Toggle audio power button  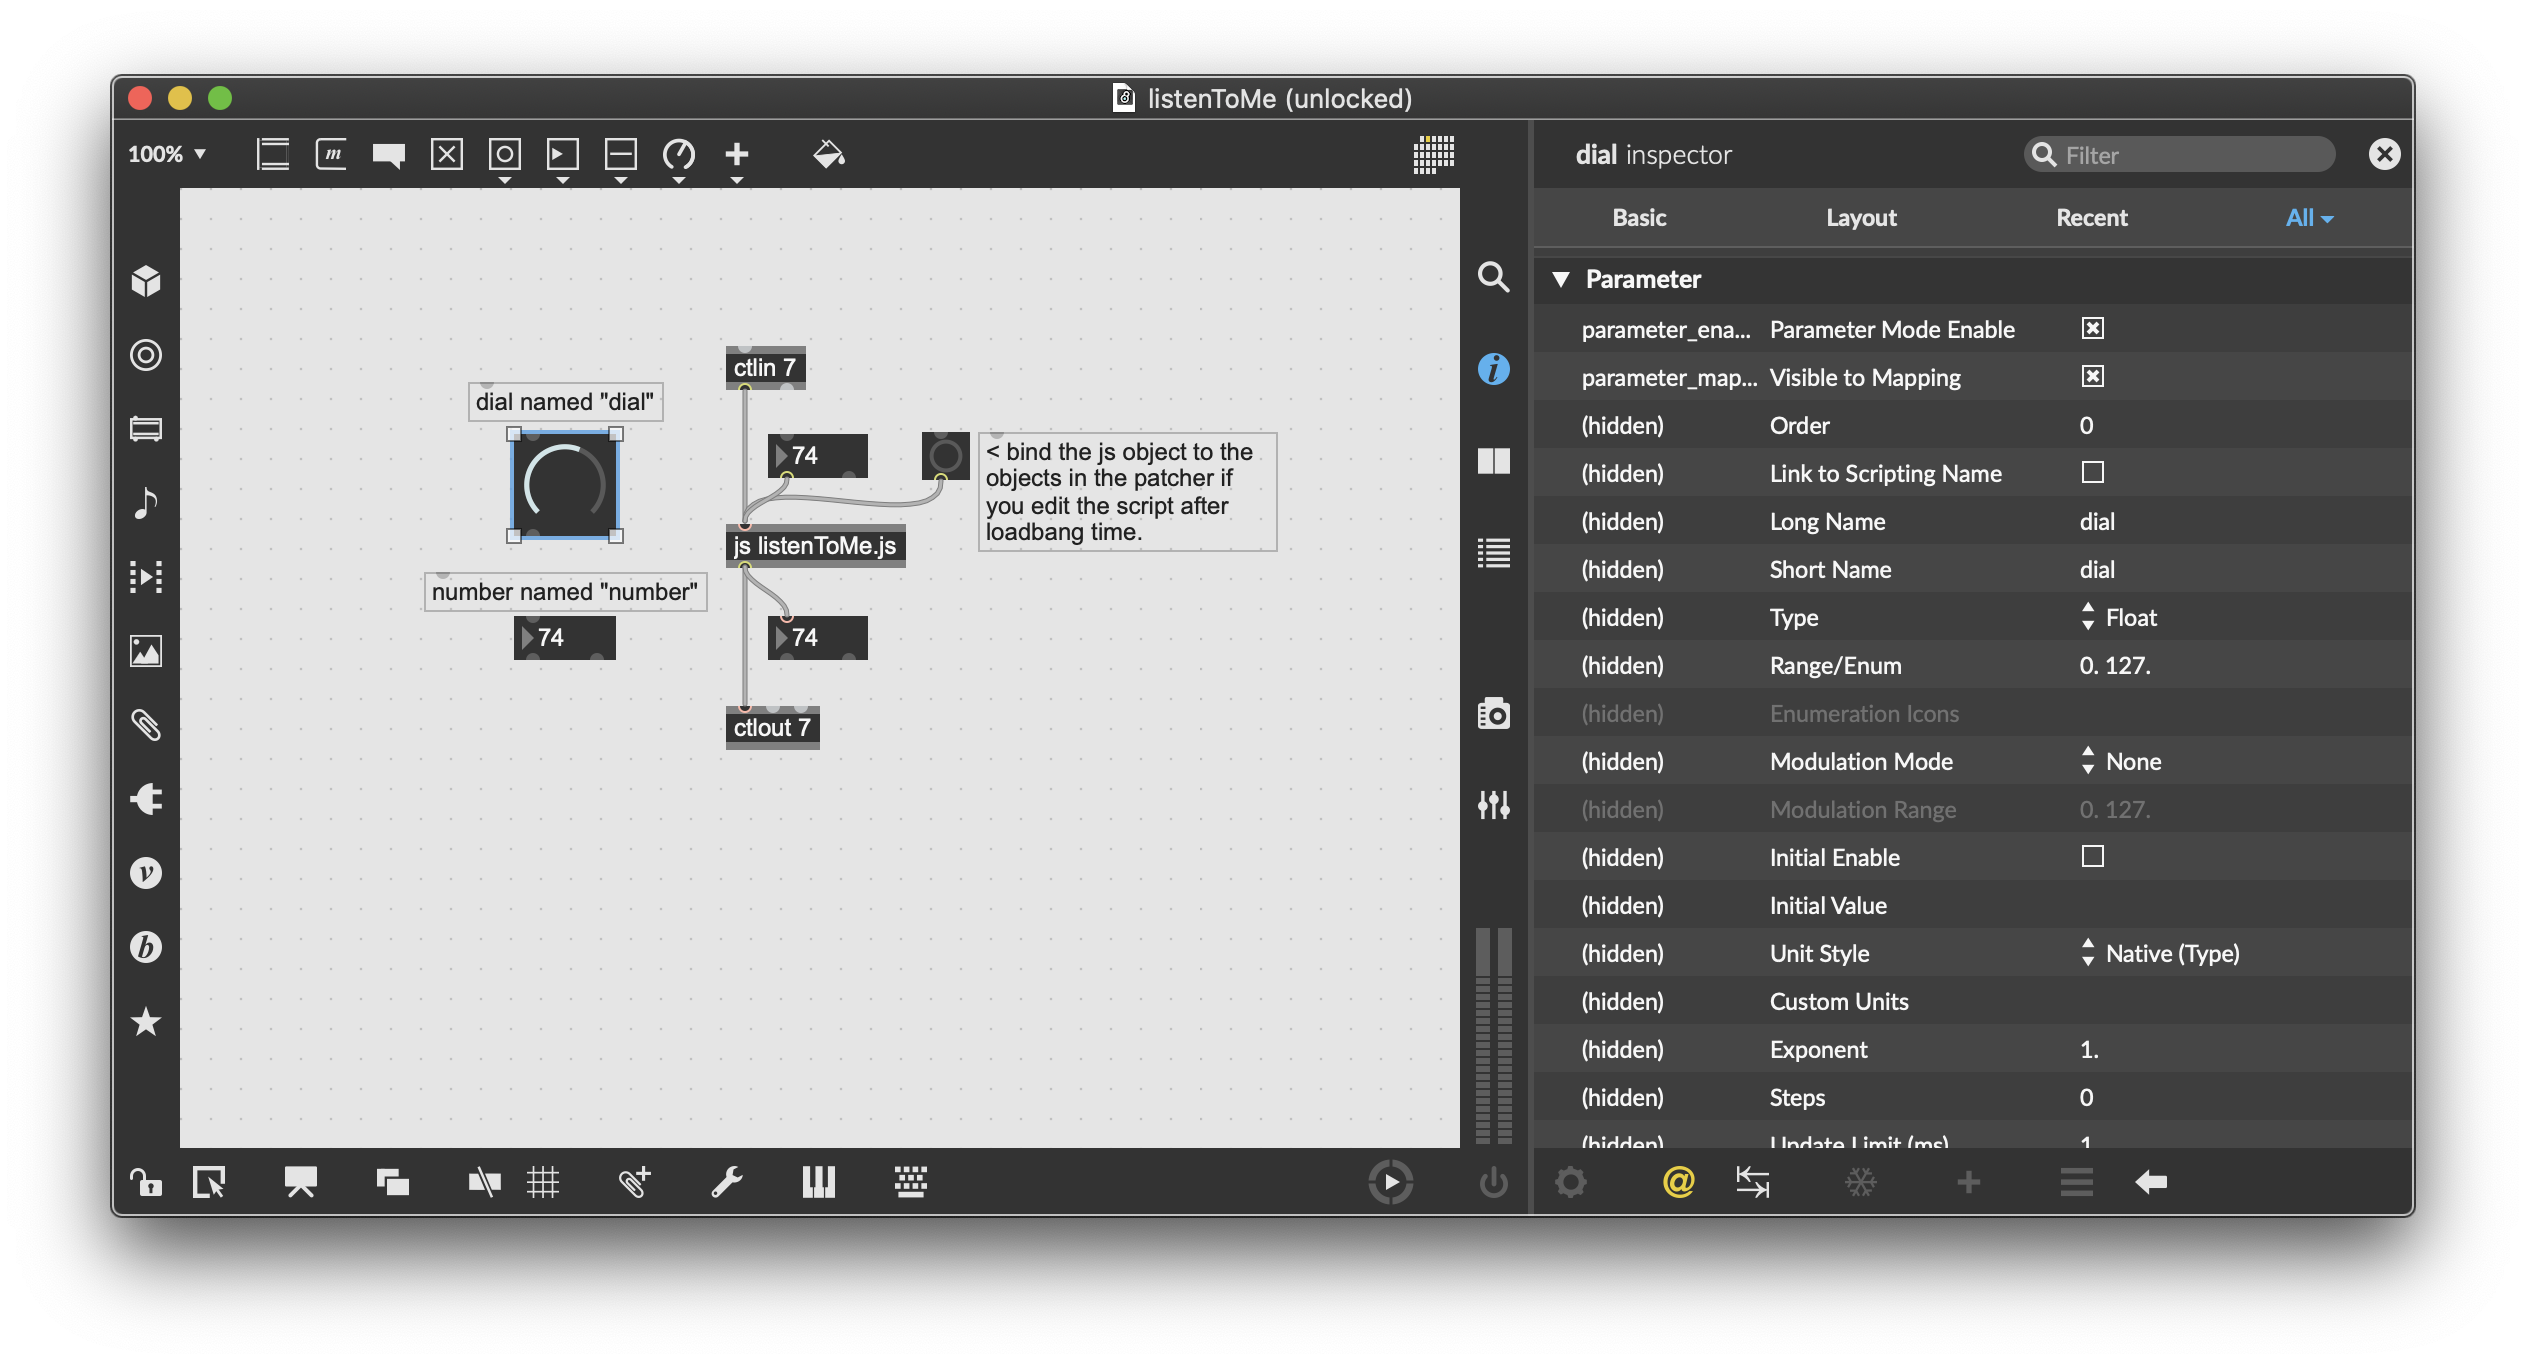[1494, 1182]
